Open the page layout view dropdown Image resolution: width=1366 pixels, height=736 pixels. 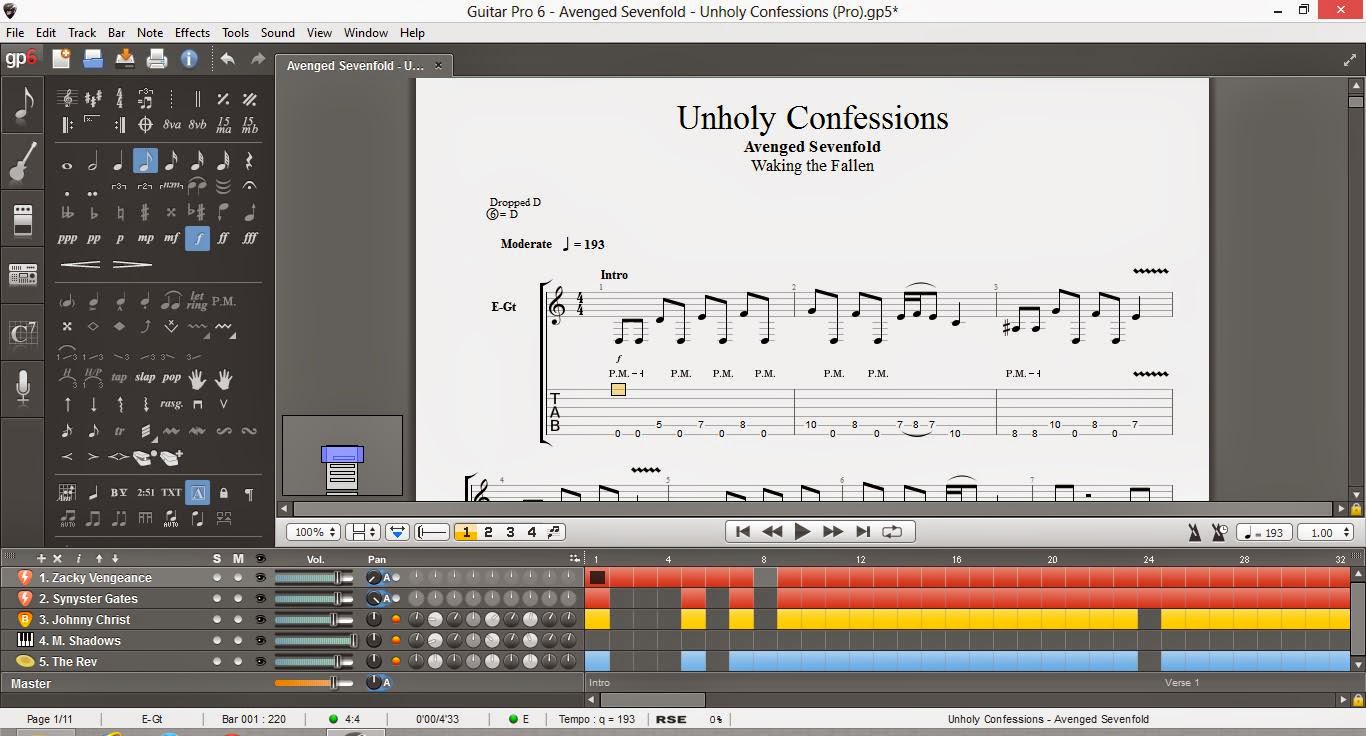(x=361, y=532)
